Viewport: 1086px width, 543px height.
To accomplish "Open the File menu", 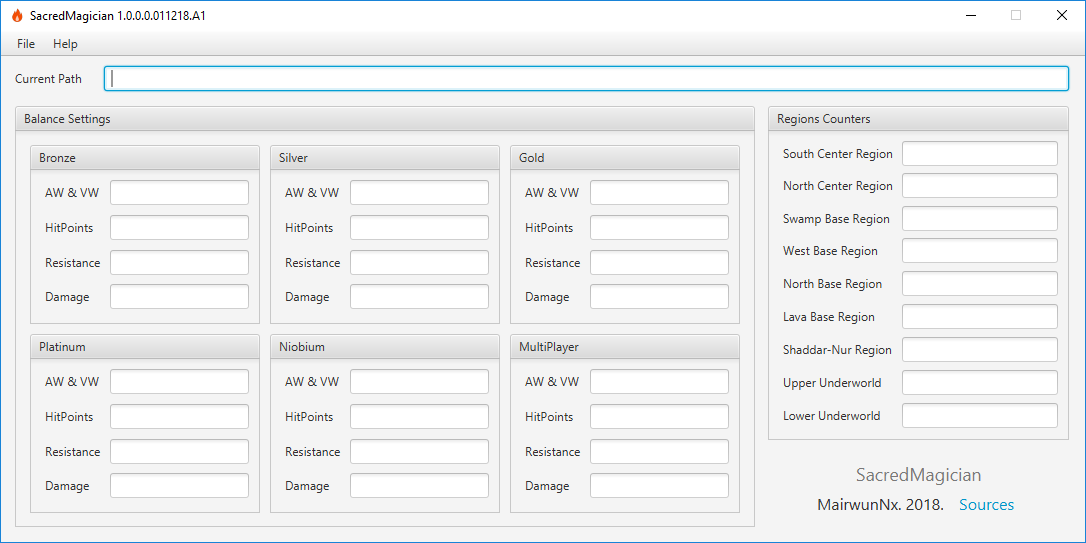I will [x=26, y=44].
